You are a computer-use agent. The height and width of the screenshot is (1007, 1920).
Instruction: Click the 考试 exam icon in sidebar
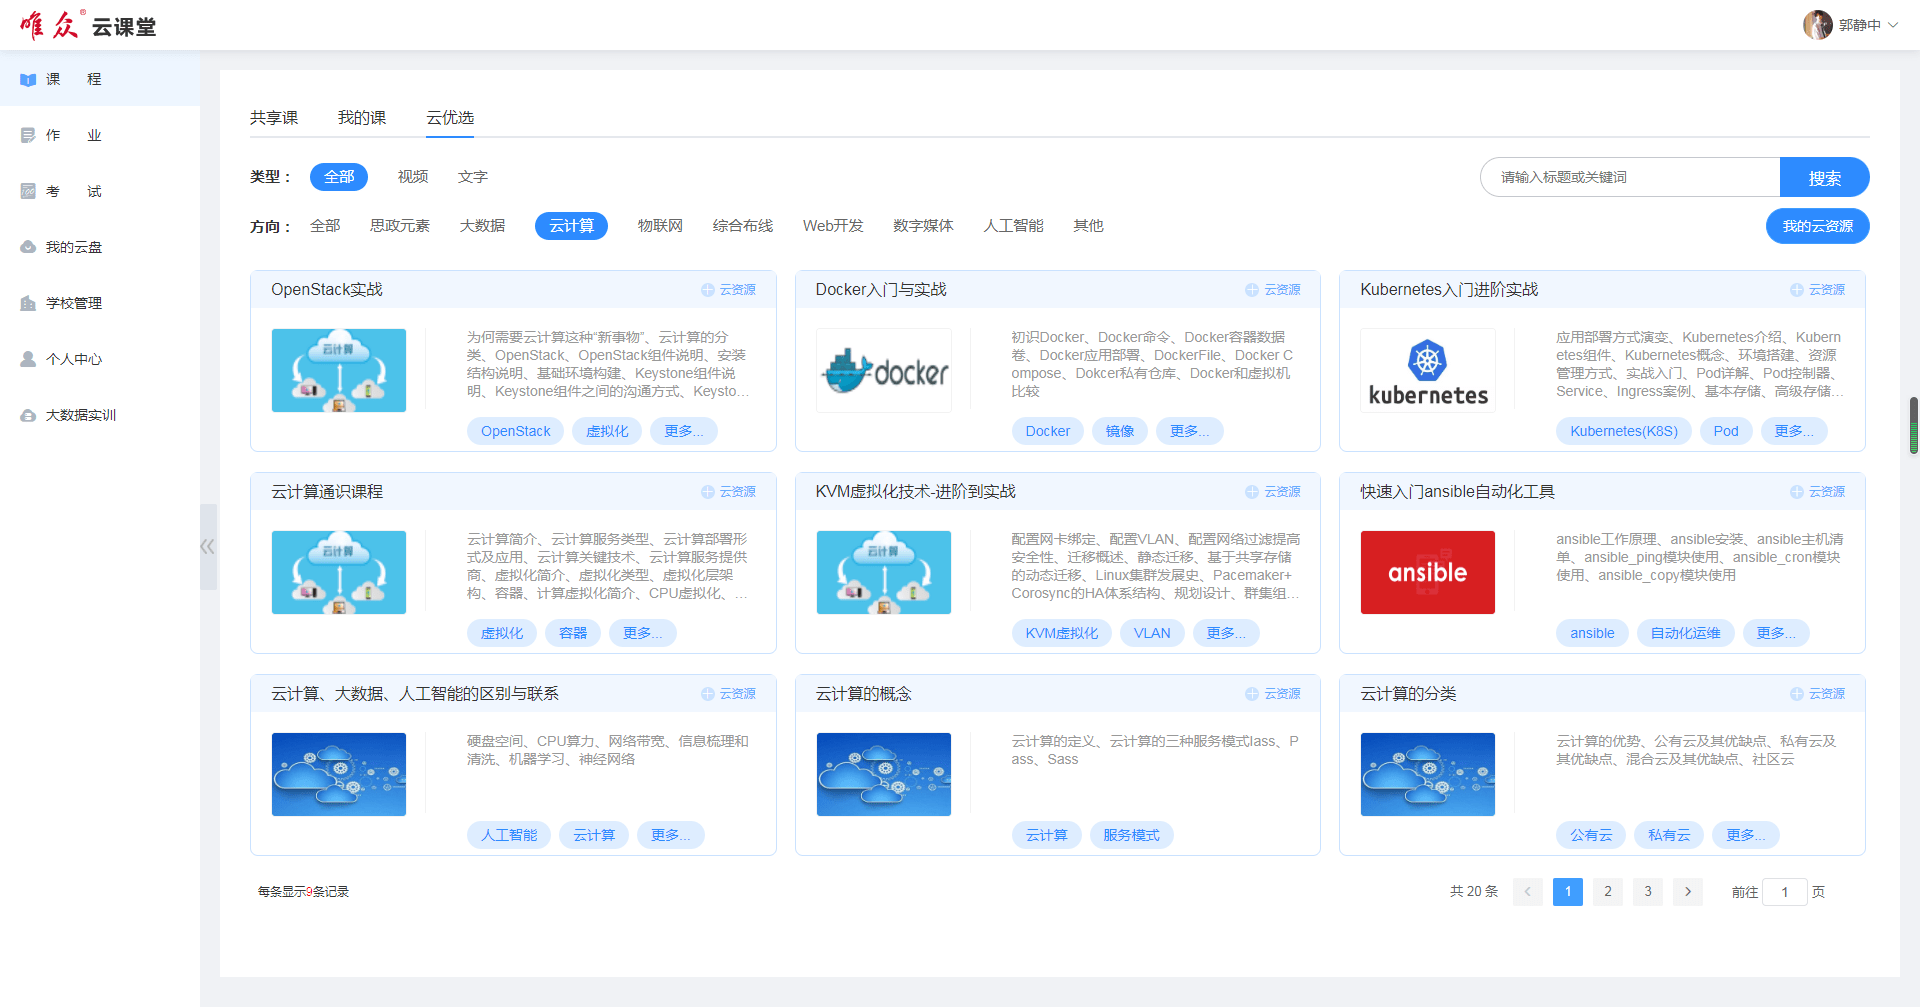(28, 192)
